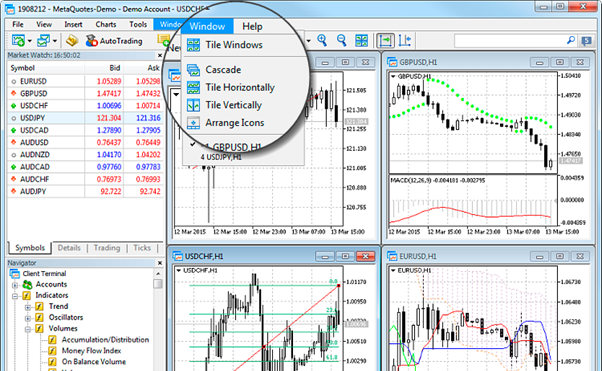Viewport: 602px width, 371px height.
Task: Click the Tile Windows toolbar icon
Action: (x=361, y=40)
